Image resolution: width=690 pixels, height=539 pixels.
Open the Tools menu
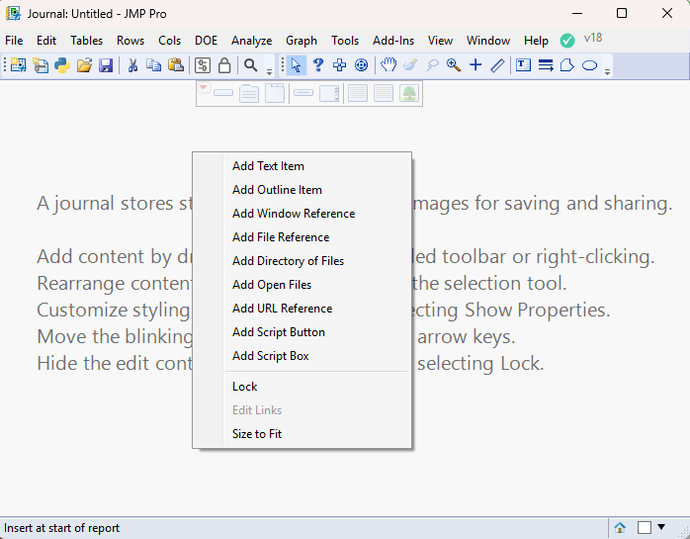coord(345,40)
